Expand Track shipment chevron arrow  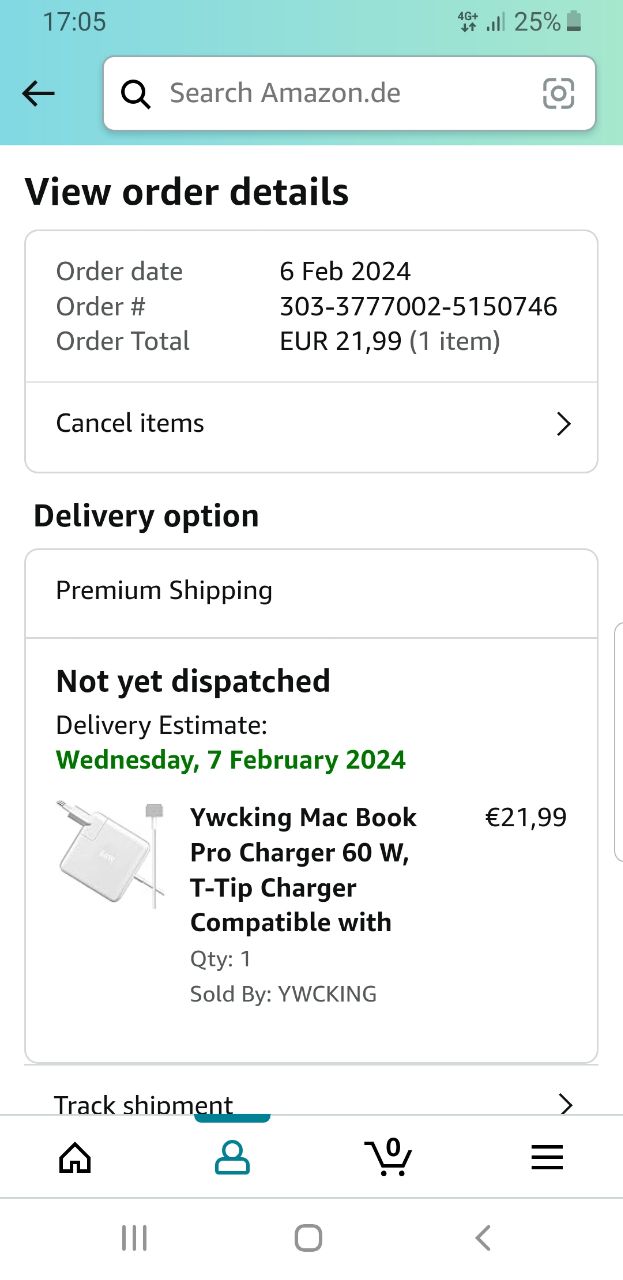565,1103
